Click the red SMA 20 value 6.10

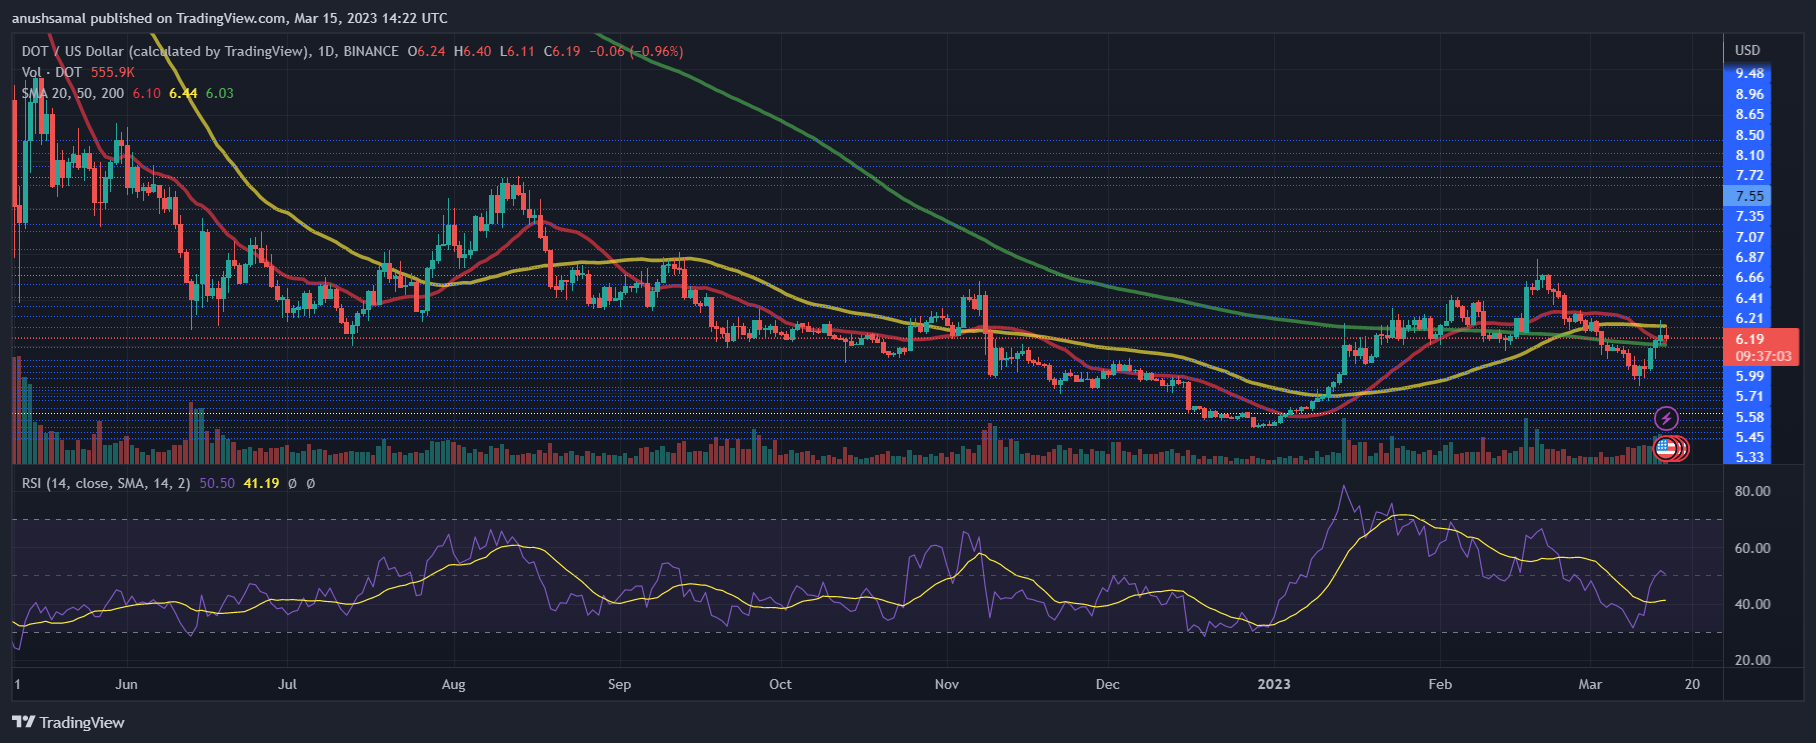[146, 93]
